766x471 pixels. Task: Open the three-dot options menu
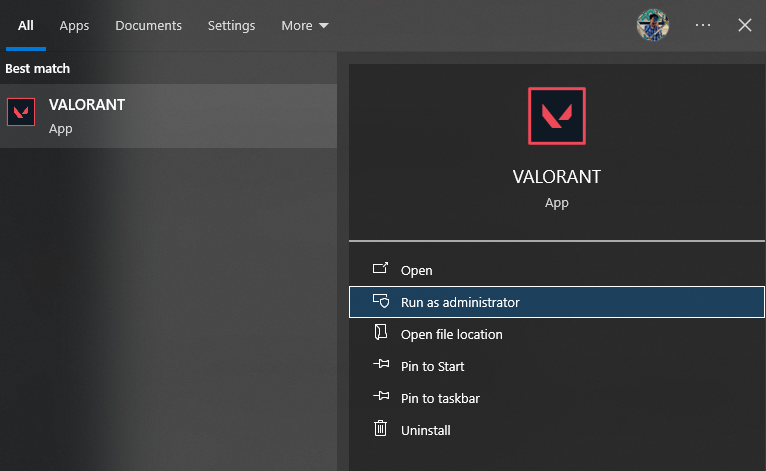703,25
